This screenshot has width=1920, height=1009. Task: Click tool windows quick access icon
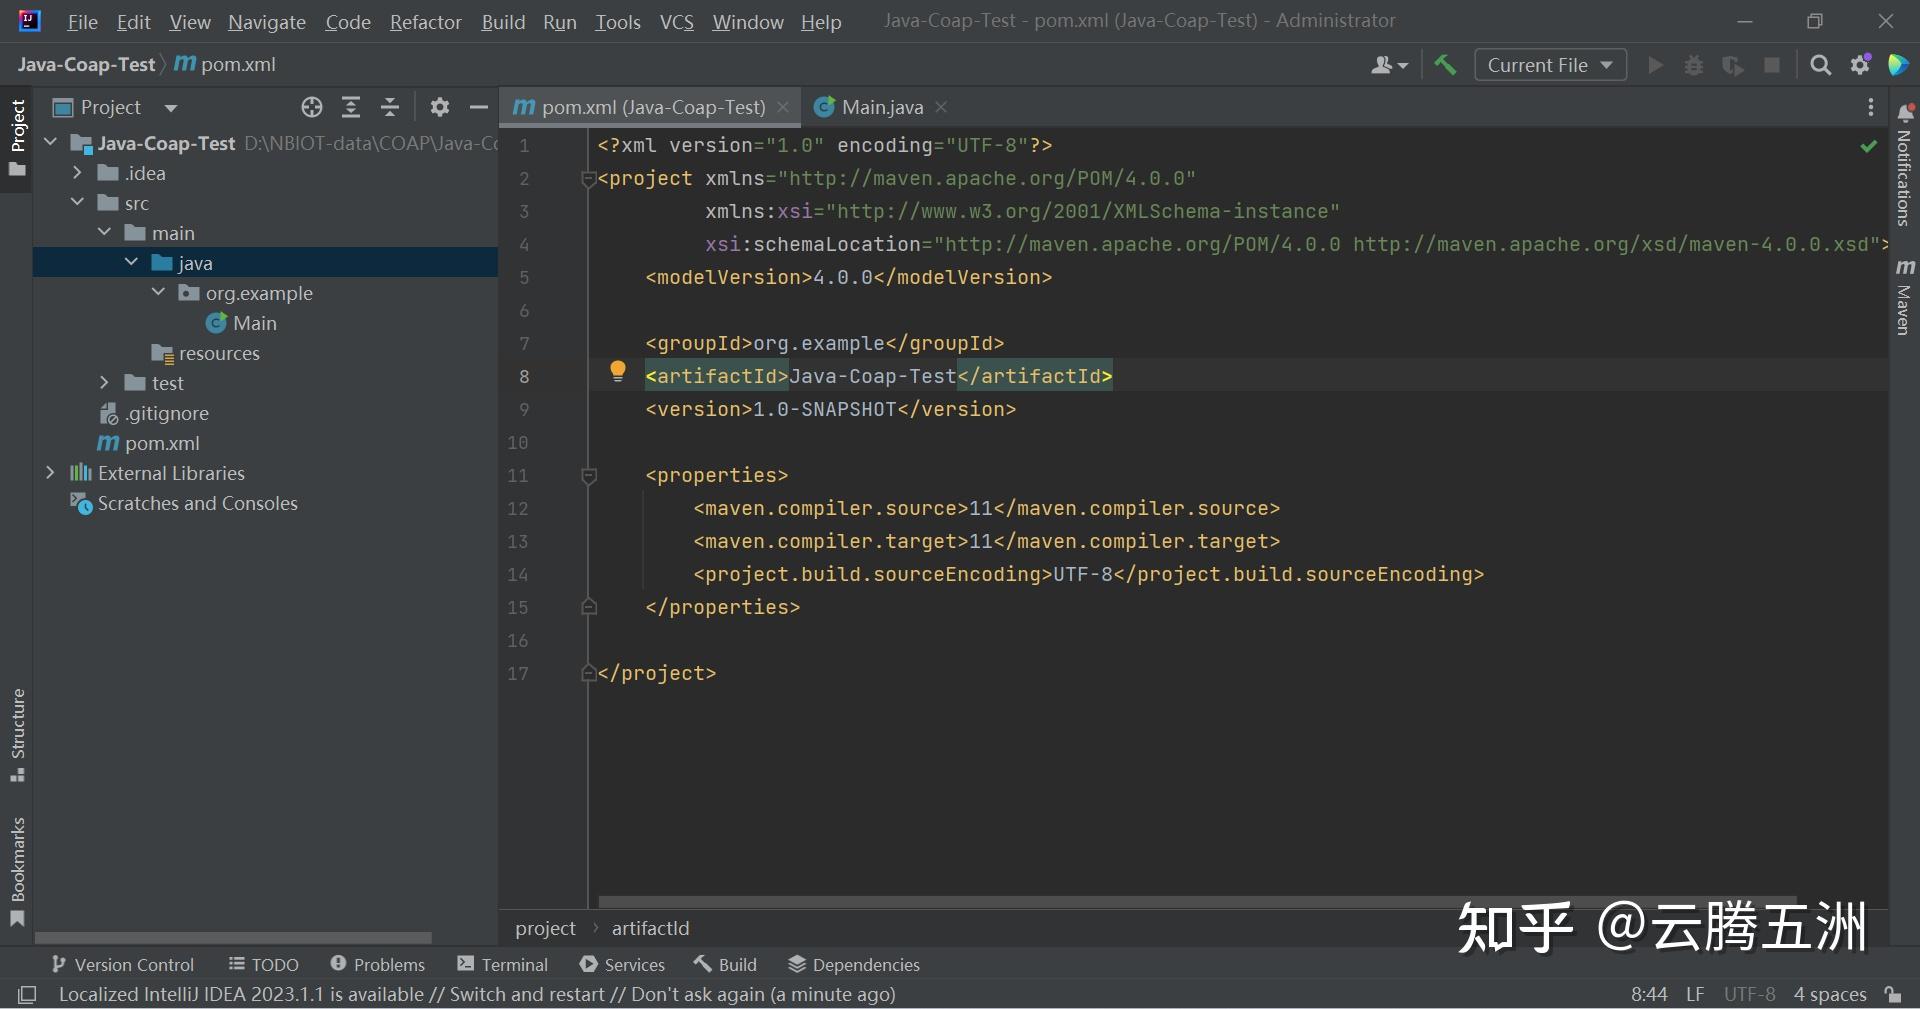[x=27, y=994]
